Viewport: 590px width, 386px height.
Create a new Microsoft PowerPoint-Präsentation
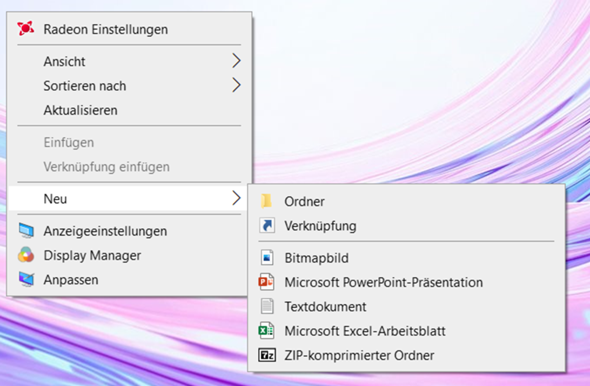tap(406, 282)
